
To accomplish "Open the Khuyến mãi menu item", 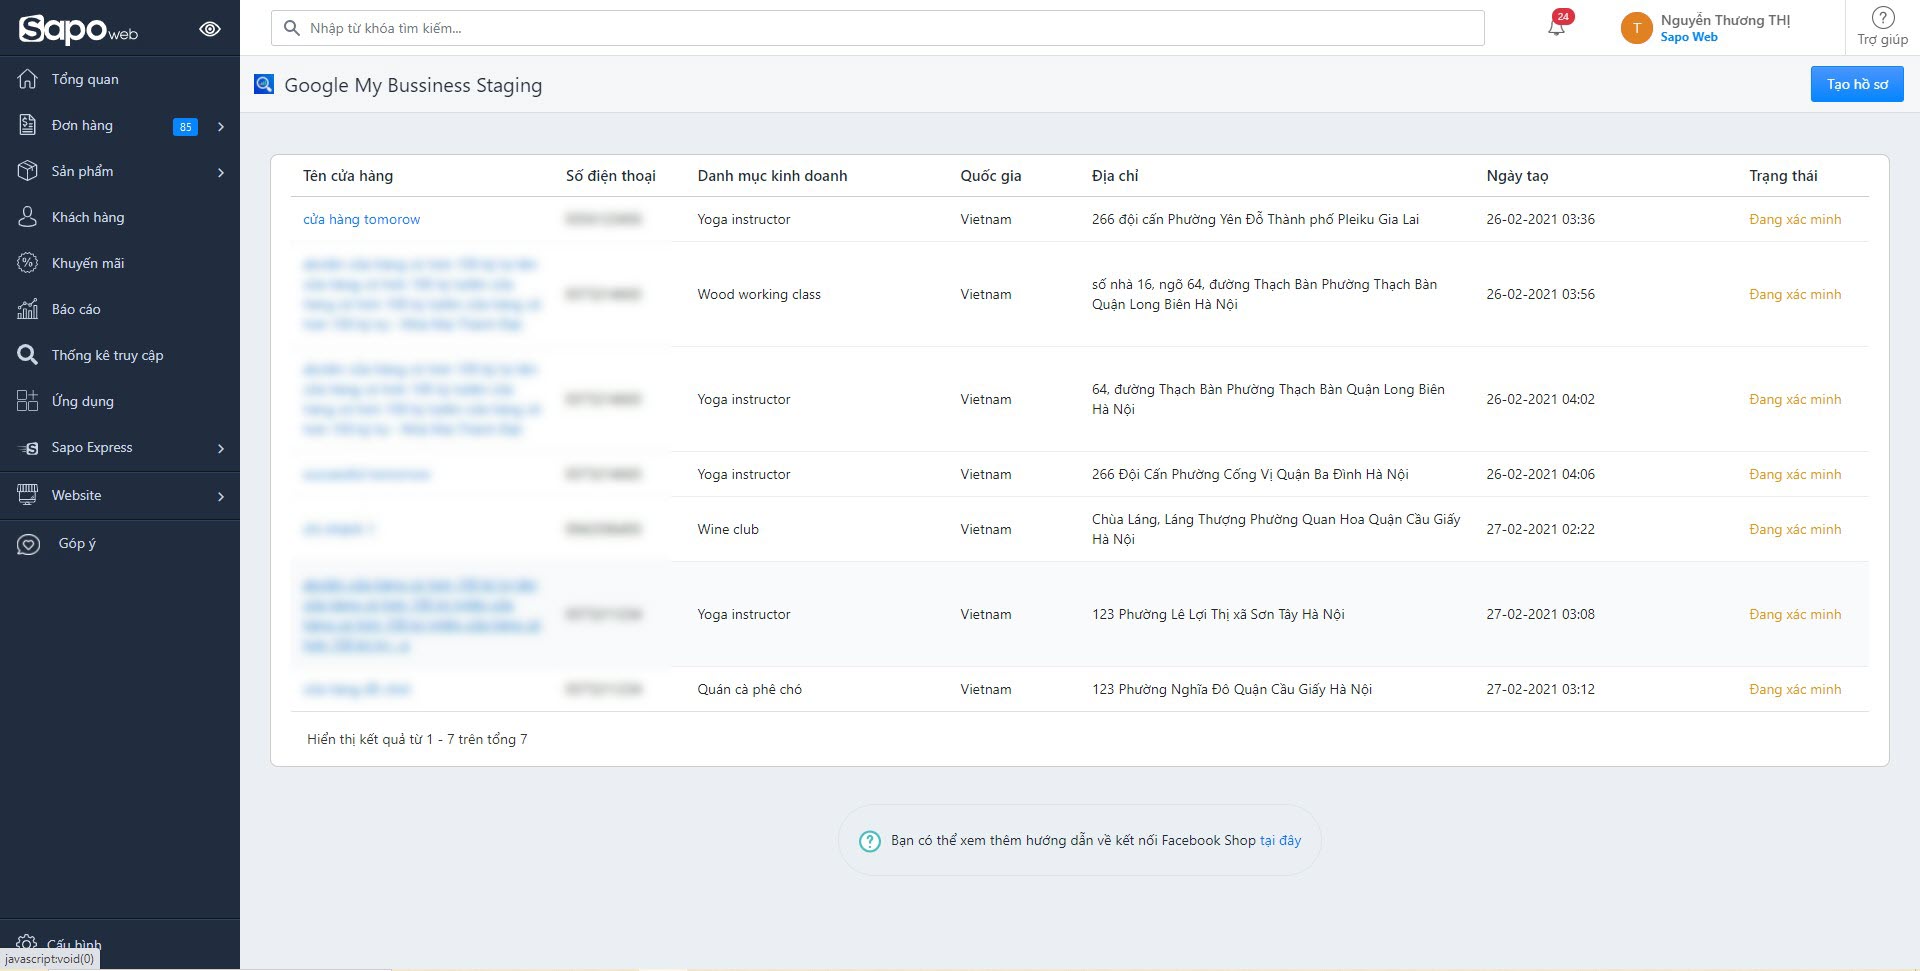I will (x=120, y=263).
